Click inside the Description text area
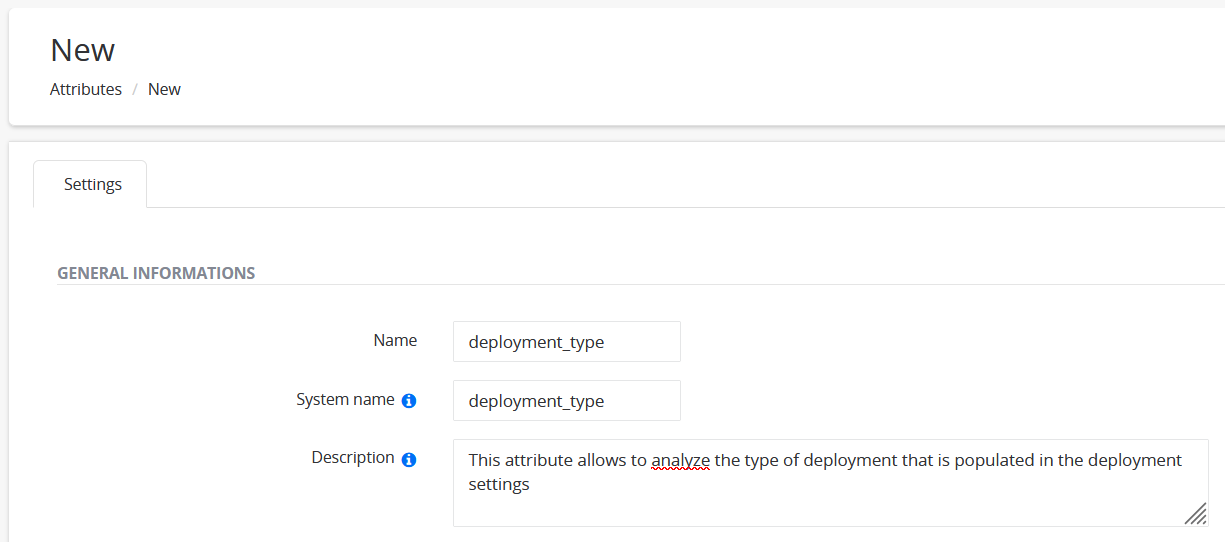 [831, 483]
